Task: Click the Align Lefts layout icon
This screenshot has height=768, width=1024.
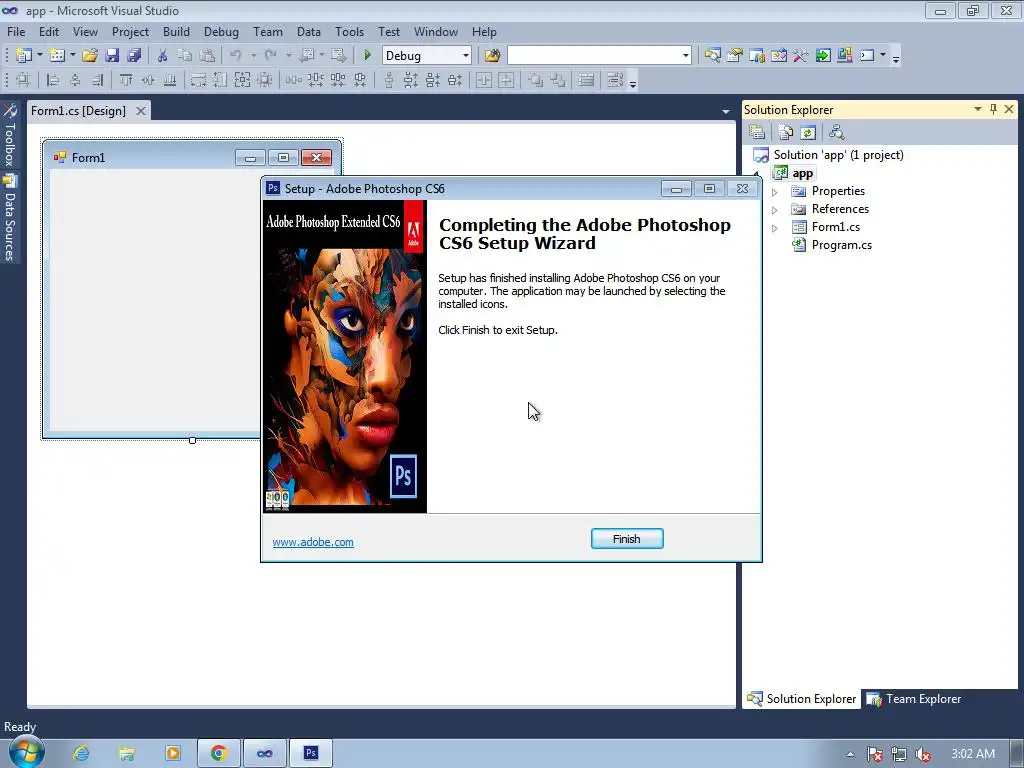Action: pos(53,80)
